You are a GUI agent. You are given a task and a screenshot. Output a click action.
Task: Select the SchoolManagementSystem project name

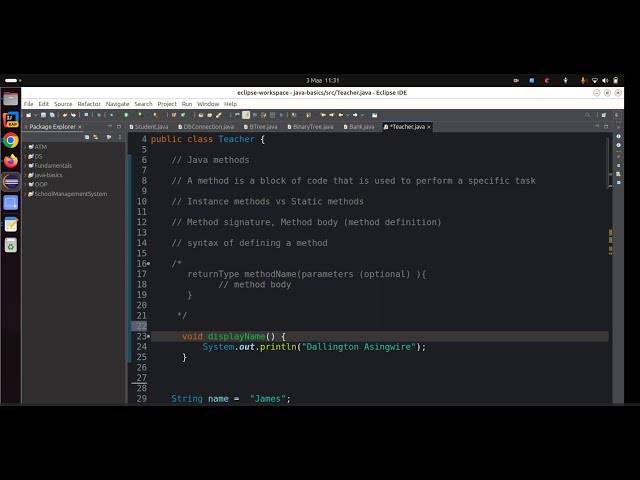[x=71, y=193]
